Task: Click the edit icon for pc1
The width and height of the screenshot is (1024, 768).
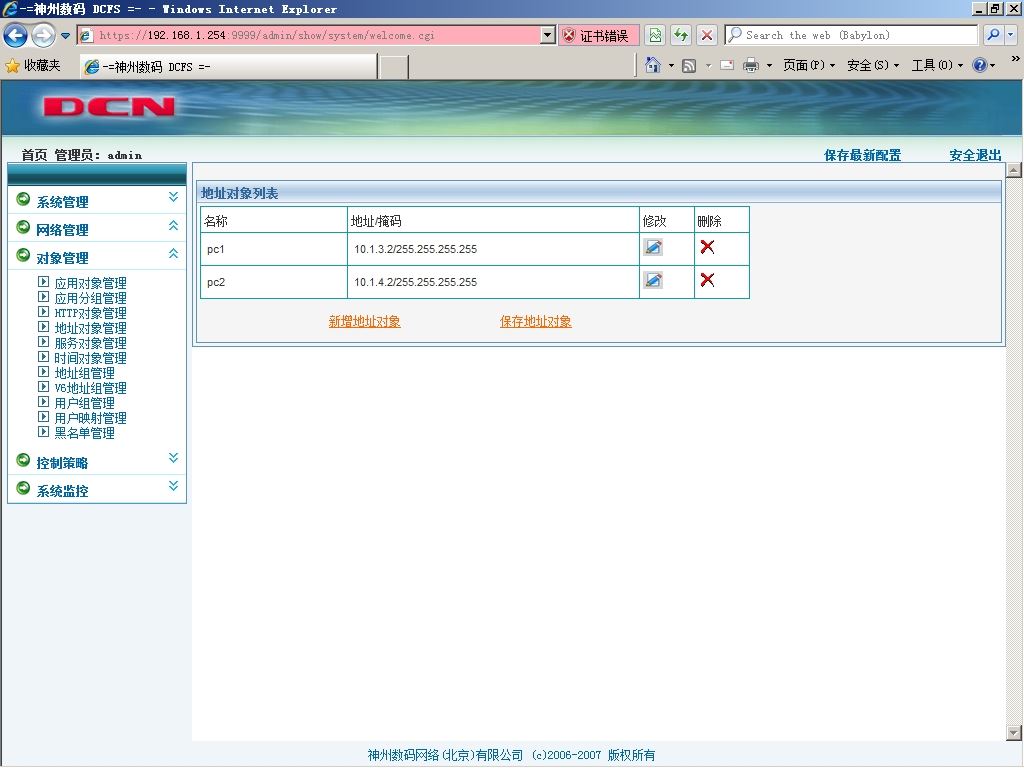Action: [652, 247]
